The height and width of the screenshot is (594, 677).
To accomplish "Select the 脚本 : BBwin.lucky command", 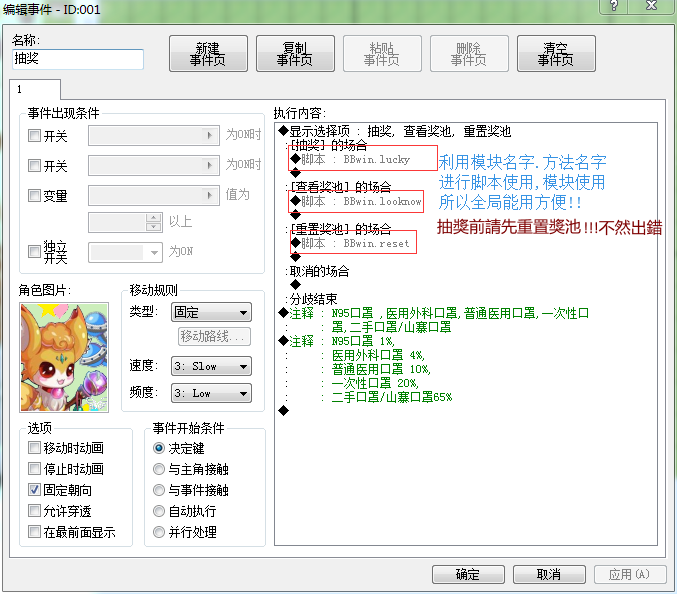I will 350,159.
